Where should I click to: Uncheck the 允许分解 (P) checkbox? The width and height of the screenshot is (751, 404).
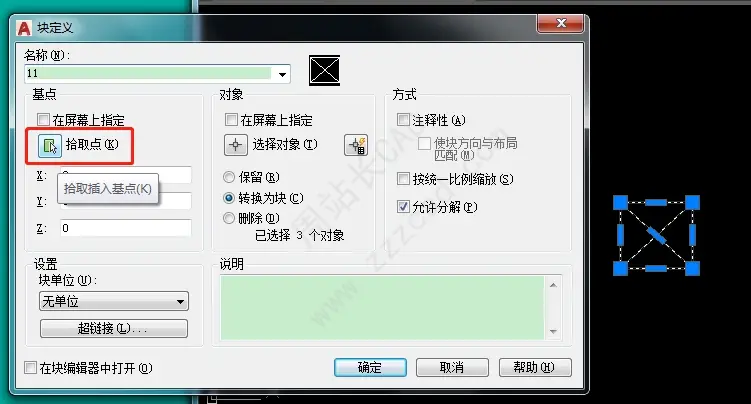403,206
